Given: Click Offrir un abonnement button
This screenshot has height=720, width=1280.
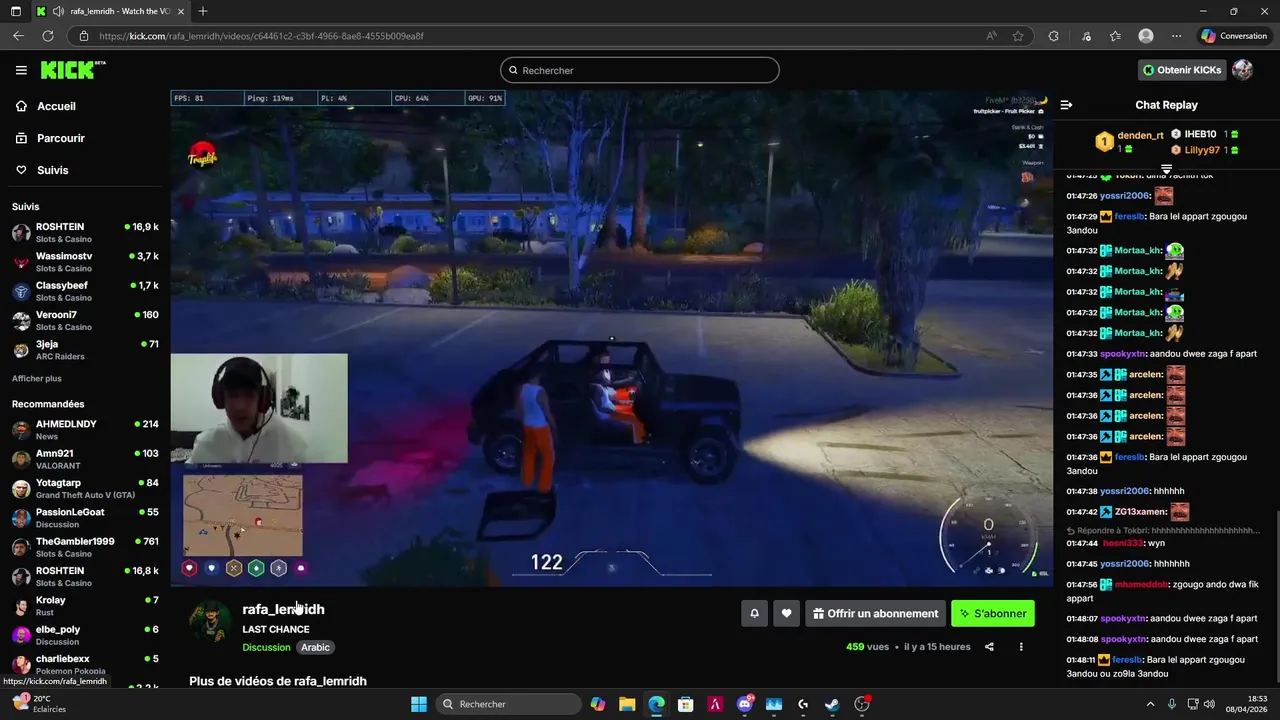Looking at the screenshot, I should 875,614.
